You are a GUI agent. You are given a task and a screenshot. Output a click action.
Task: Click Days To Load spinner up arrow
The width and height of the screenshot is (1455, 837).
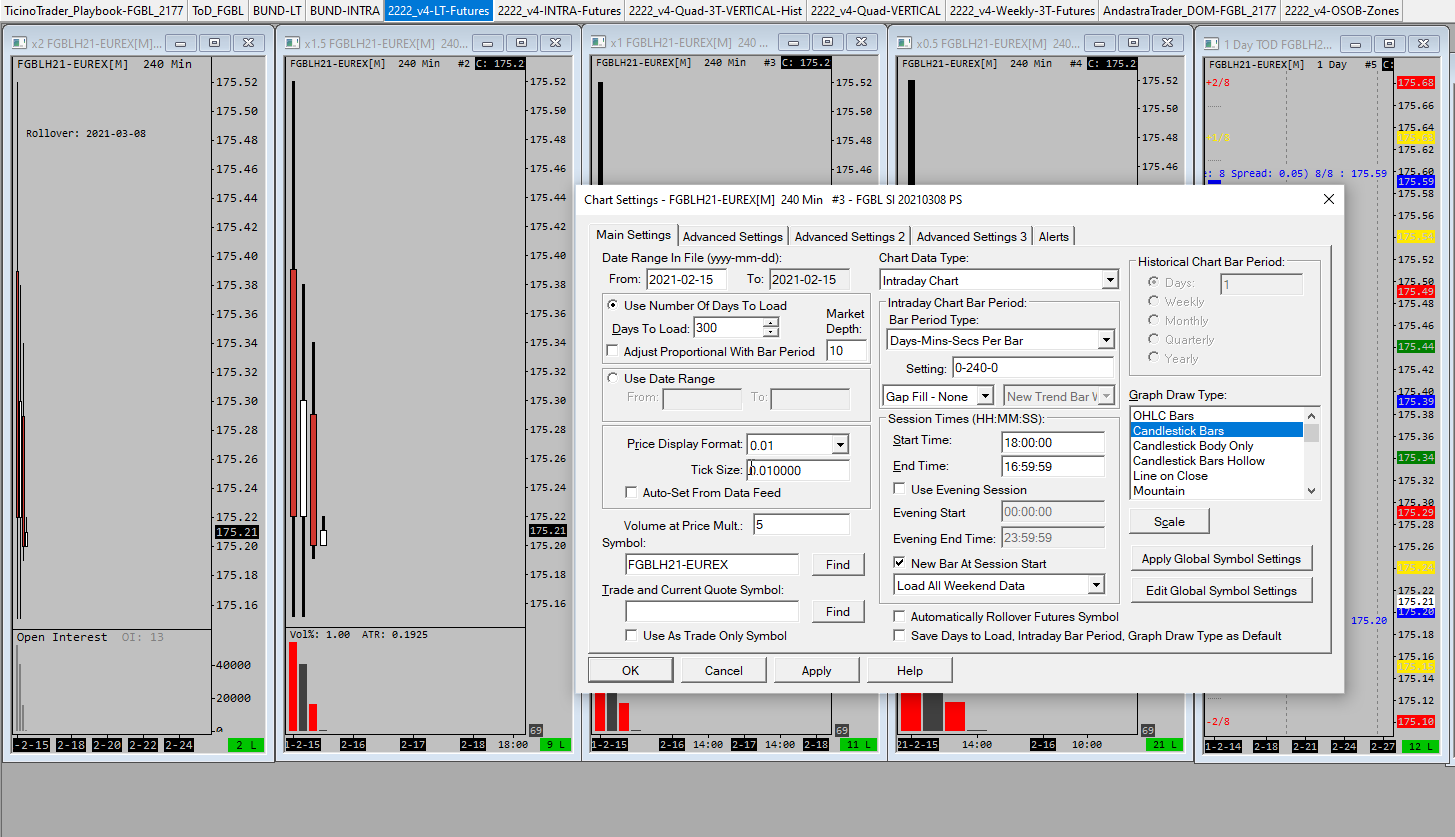(x=770, y=322)
